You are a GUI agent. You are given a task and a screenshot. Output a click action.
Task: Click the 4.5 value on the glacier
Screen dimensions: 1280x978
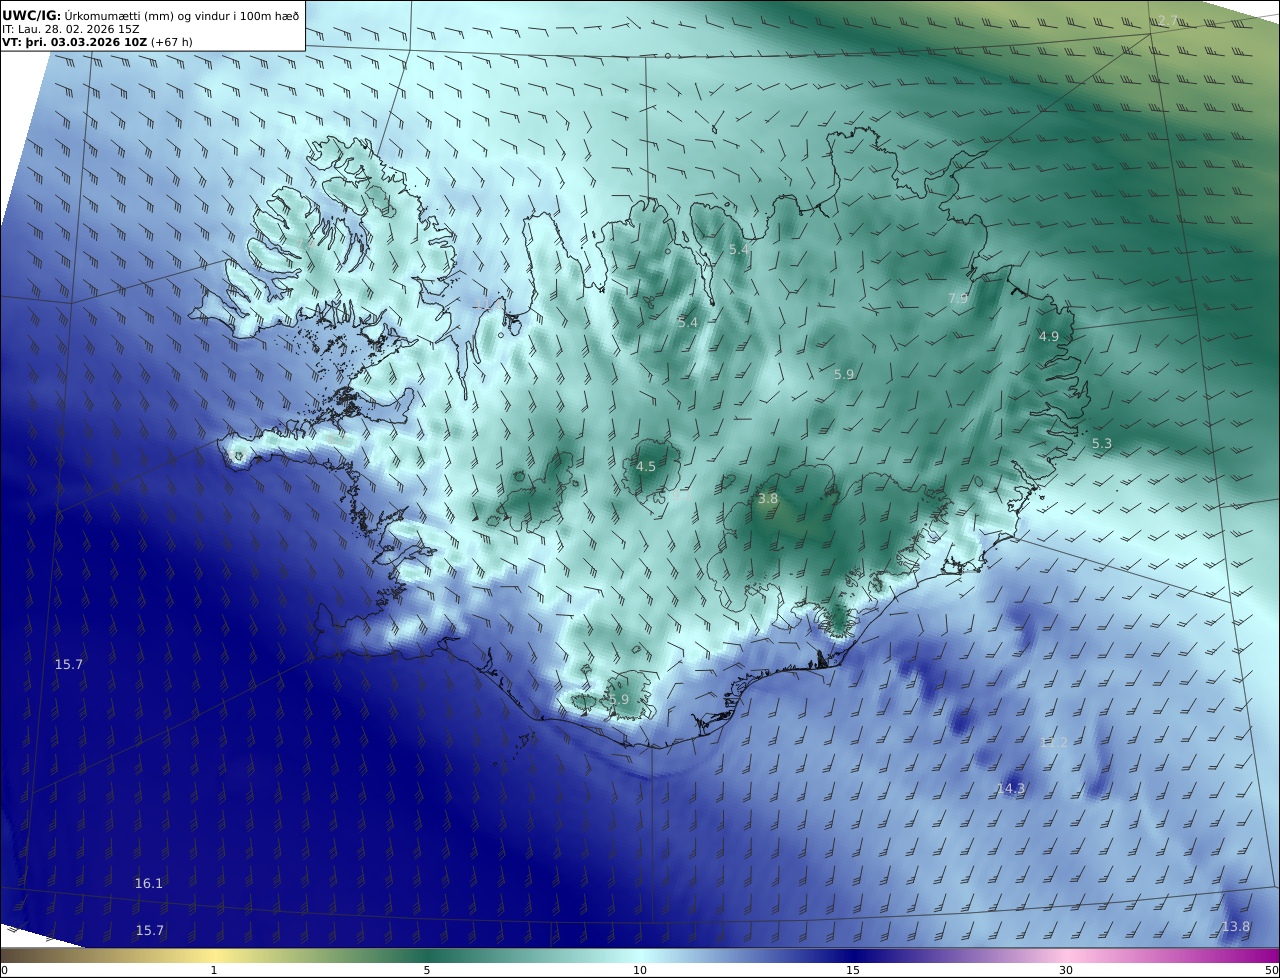point(646,466)
